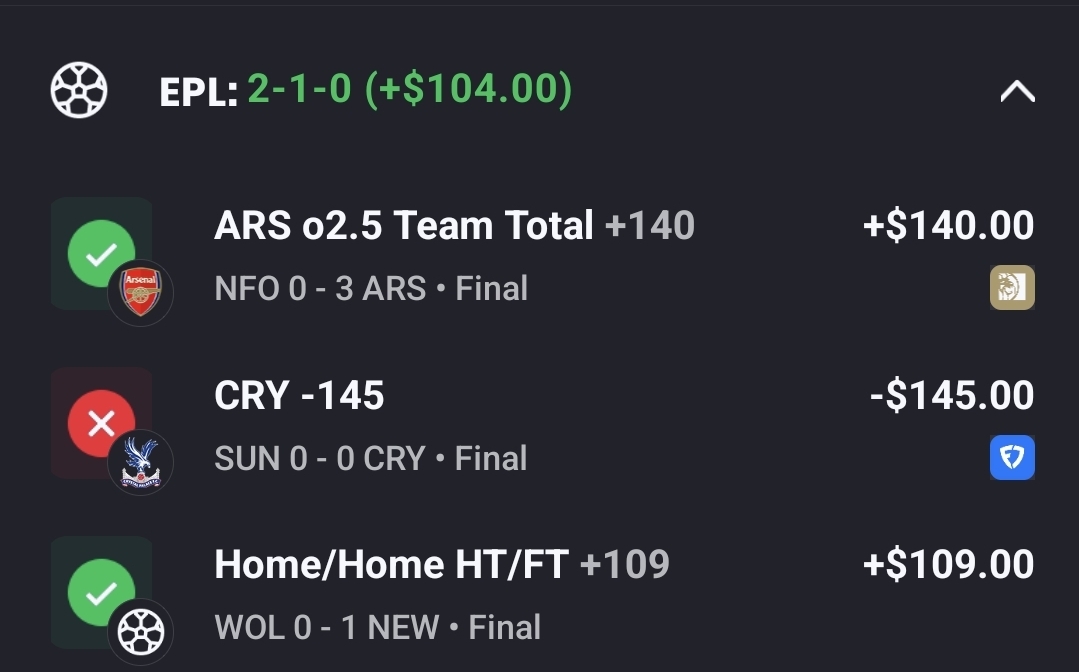Select Home/Home HT/FT +109 bet title
This screenshot has width=1079, height=672.
pyautogui.click(x=441, y=565)
